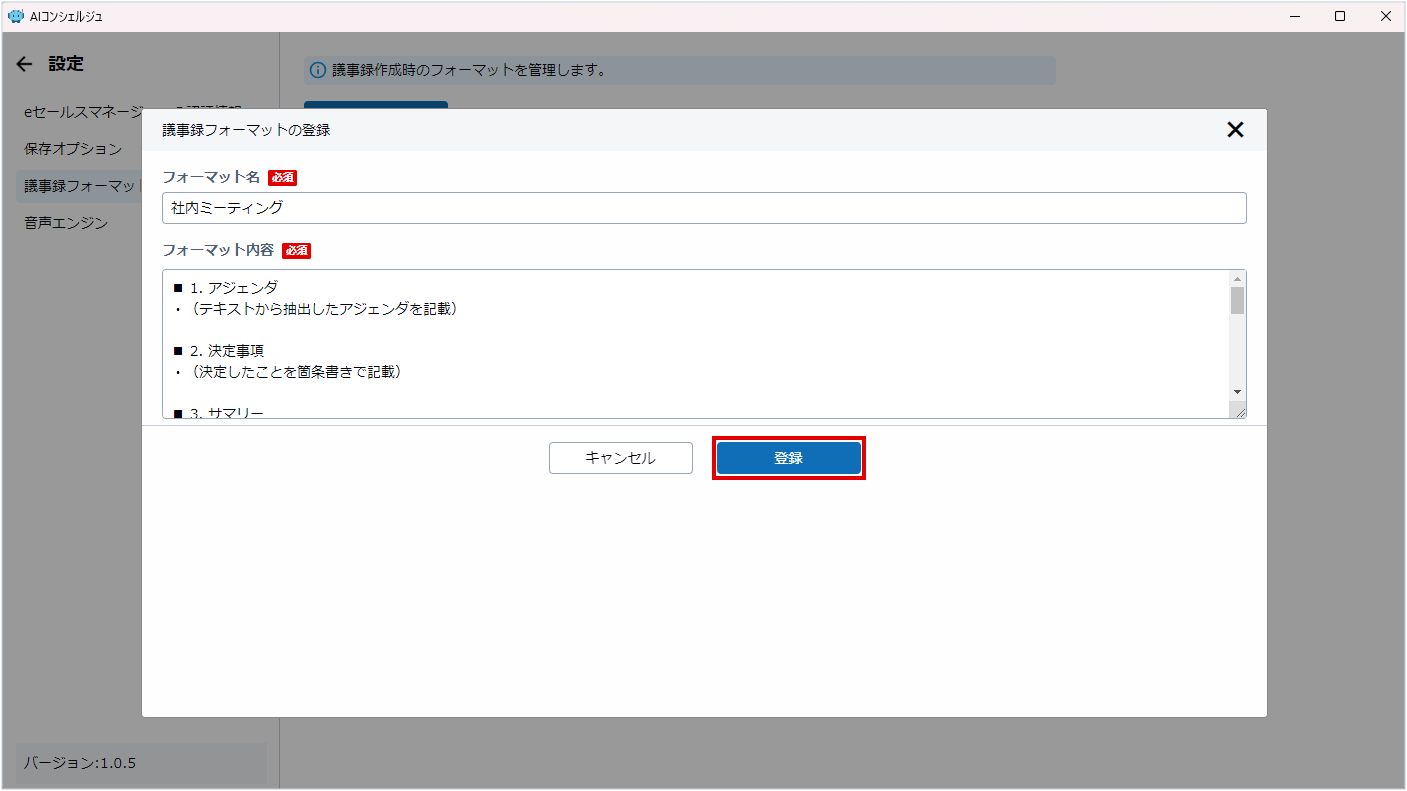1407x791 pixels.
Task: Maximize the AIコンシェルジュ window
Action: click(1340, 16)
